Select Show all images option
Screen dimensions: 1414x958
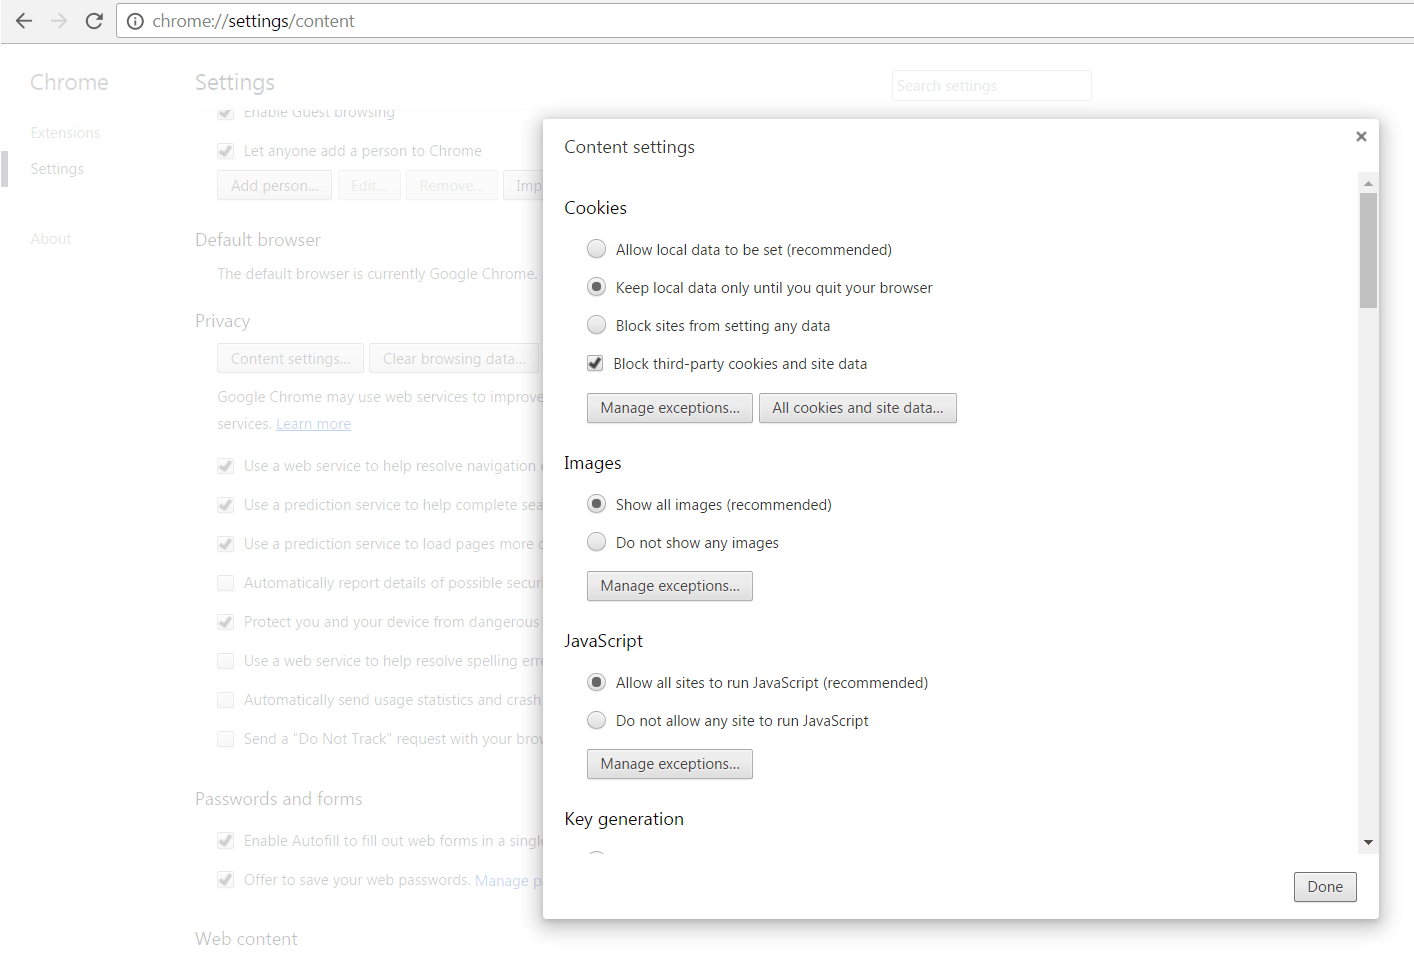coord(596,504)
